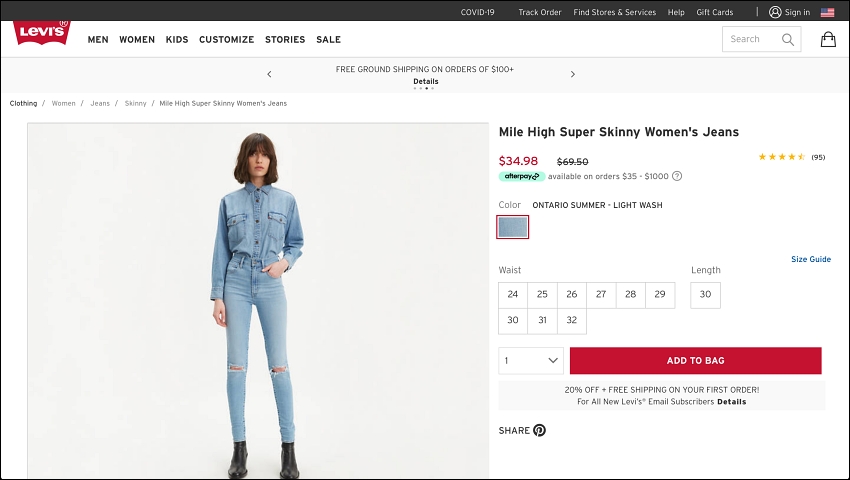This screenshot has height=480, width=850.
Task: Select waist size 31
Action: point(542,321)
